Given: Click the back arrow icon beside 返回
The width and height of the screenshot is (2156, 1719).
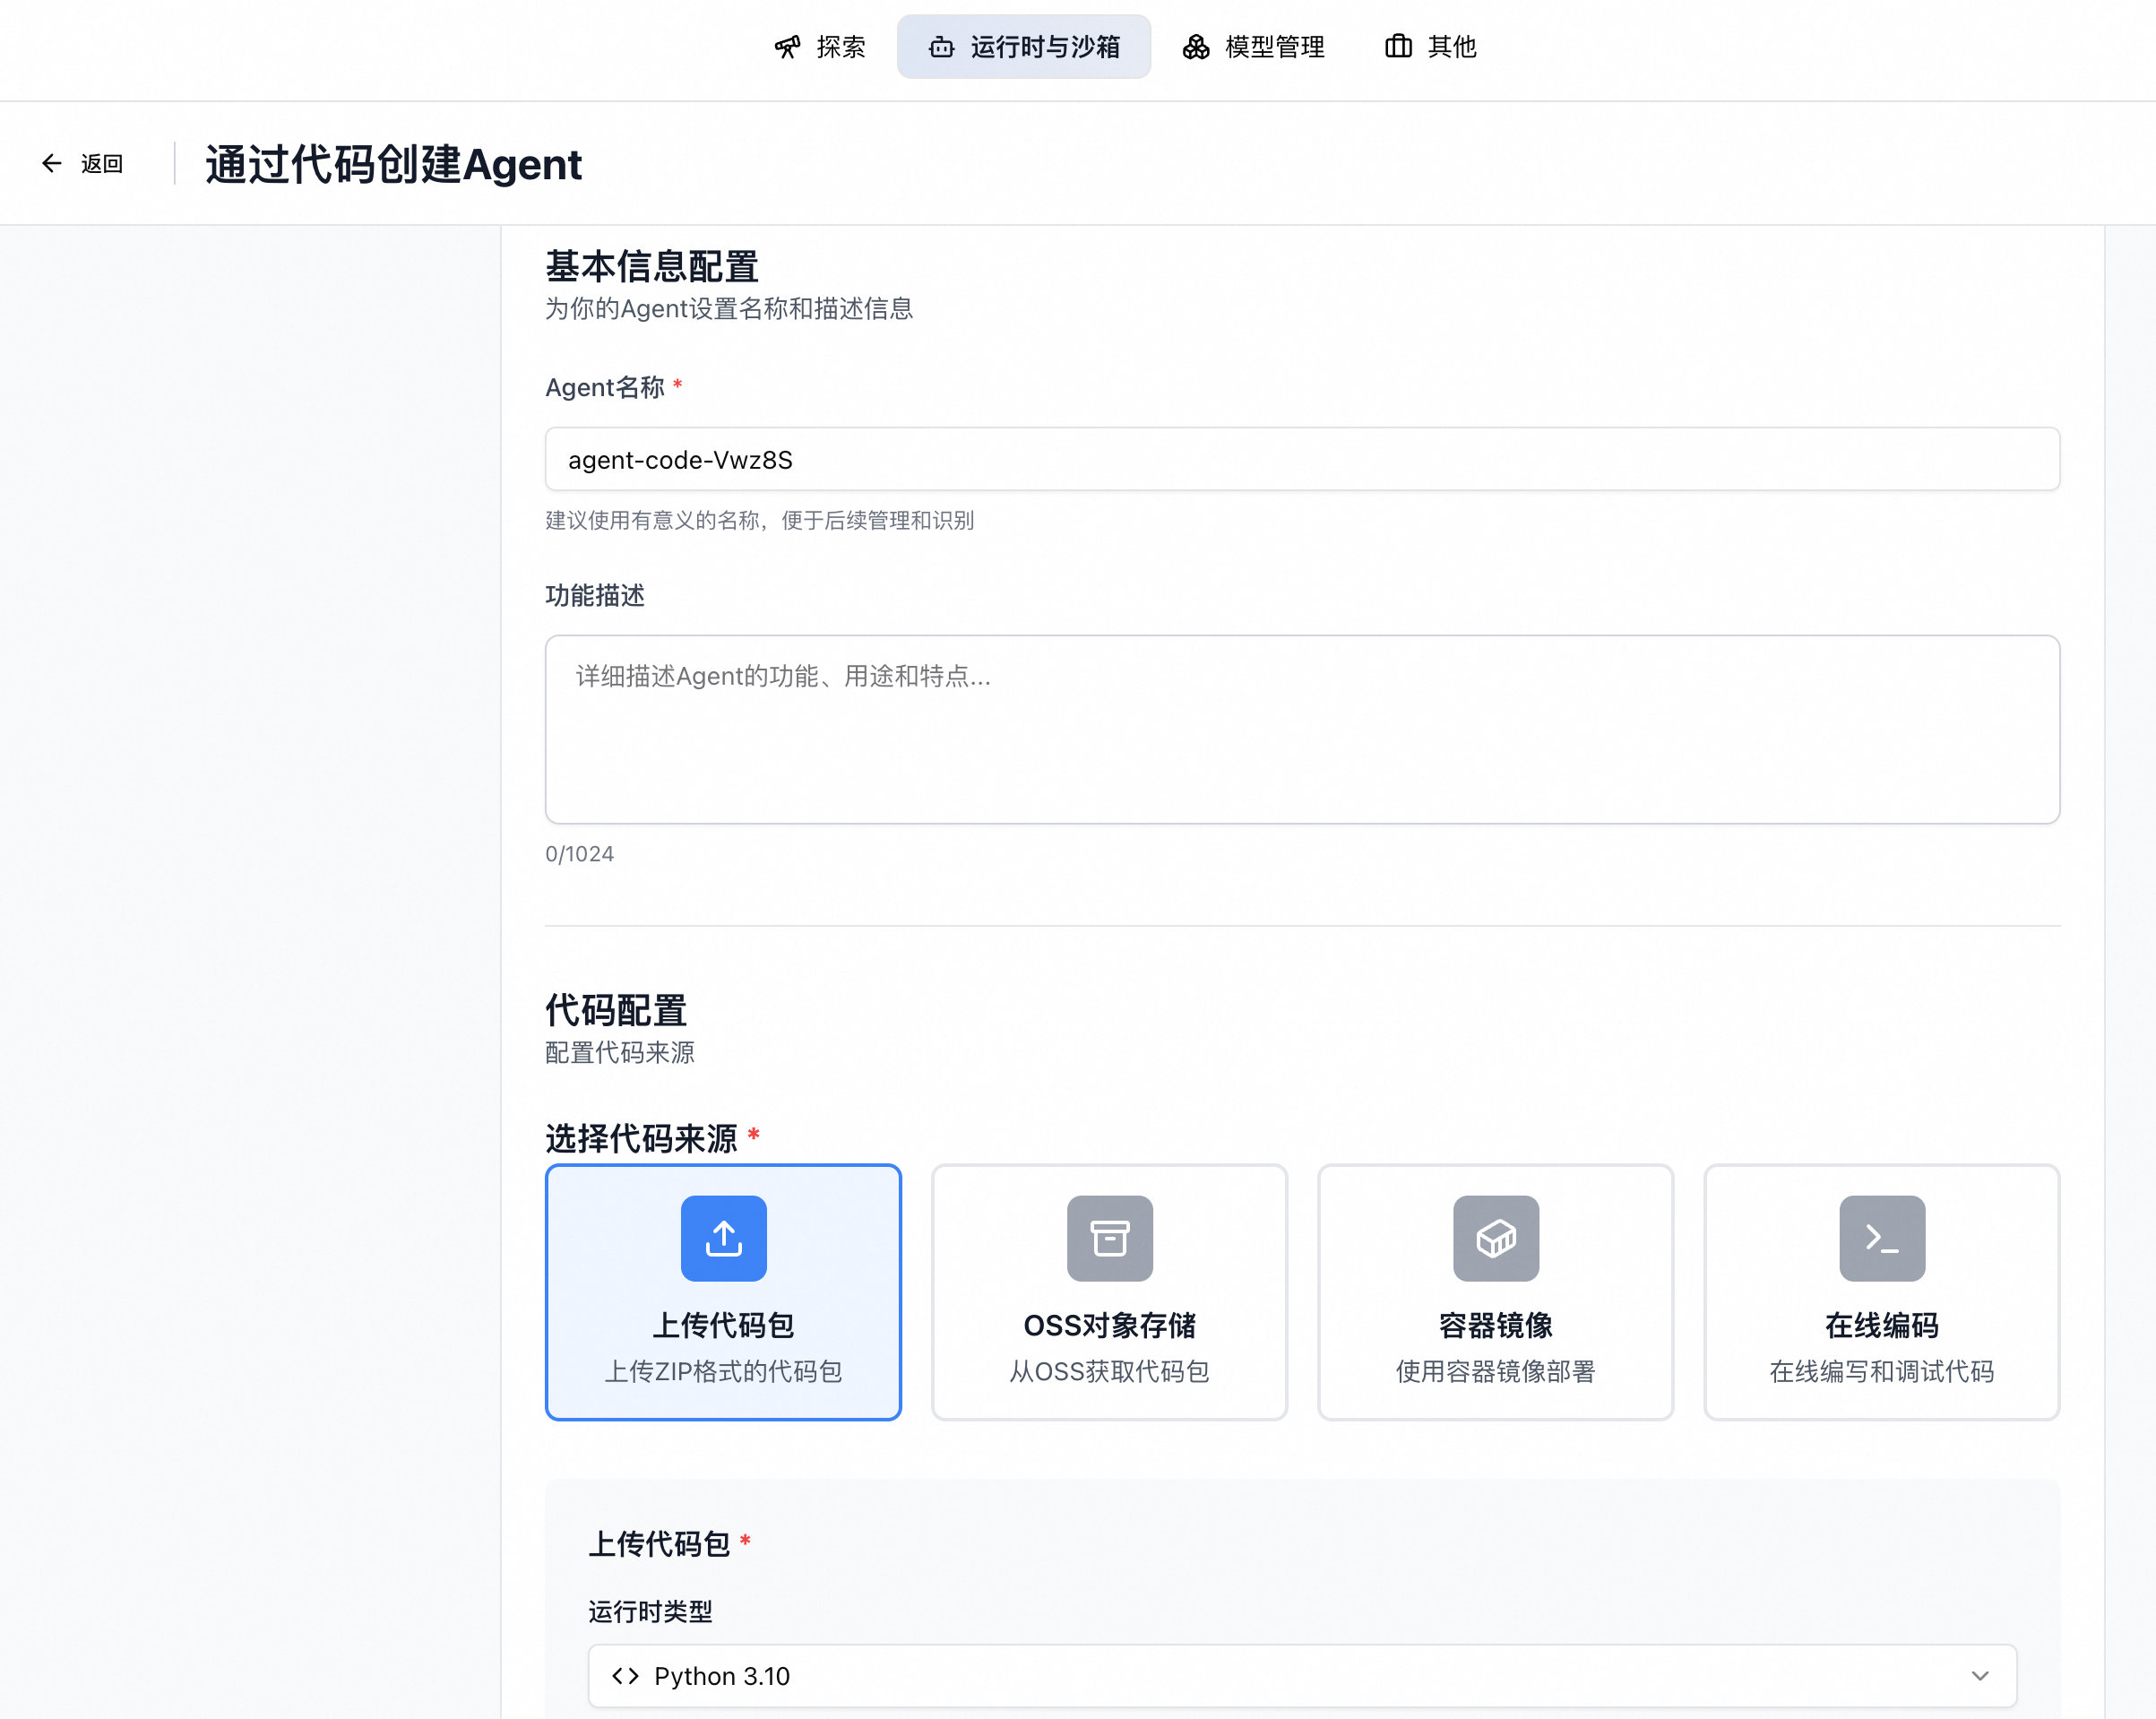Looking at the screenshot, I should click(51, 163).
